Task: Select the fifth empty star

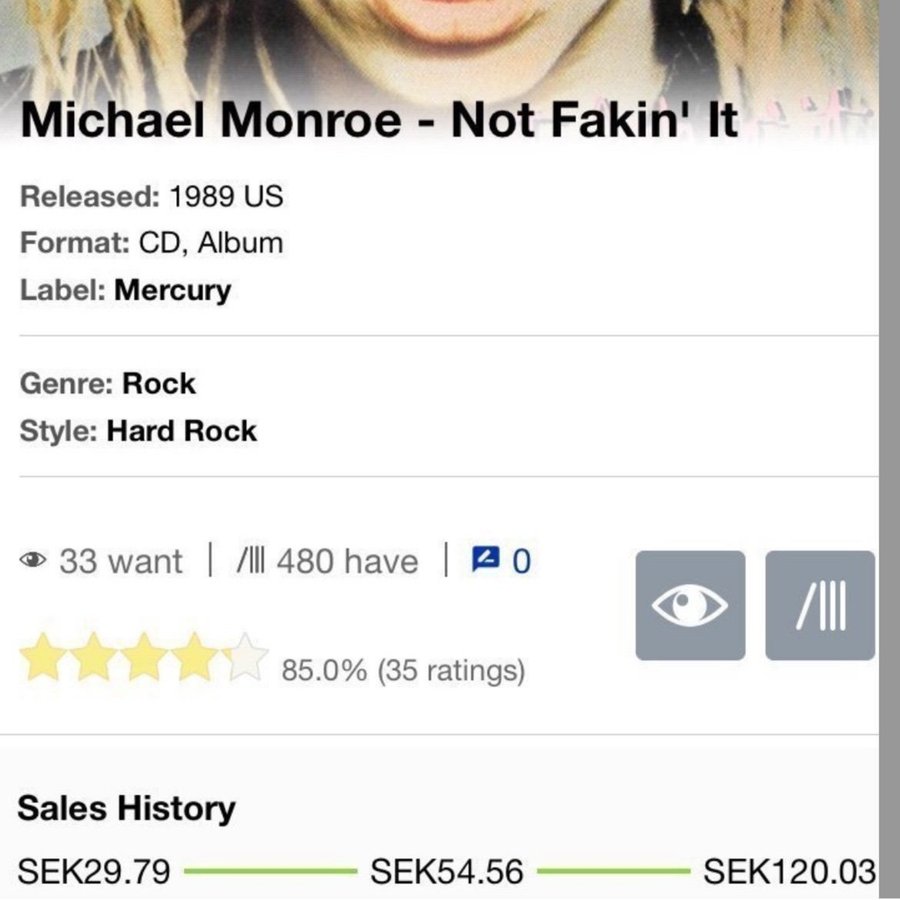Action: (x=246, y=660)
